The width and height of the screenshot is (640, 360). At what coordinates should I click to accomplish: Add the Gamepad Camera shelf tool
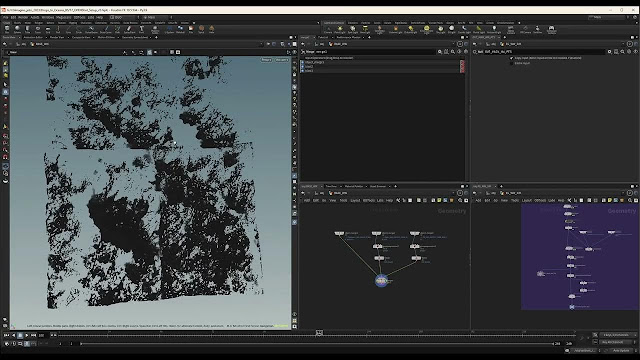(551, 29)
